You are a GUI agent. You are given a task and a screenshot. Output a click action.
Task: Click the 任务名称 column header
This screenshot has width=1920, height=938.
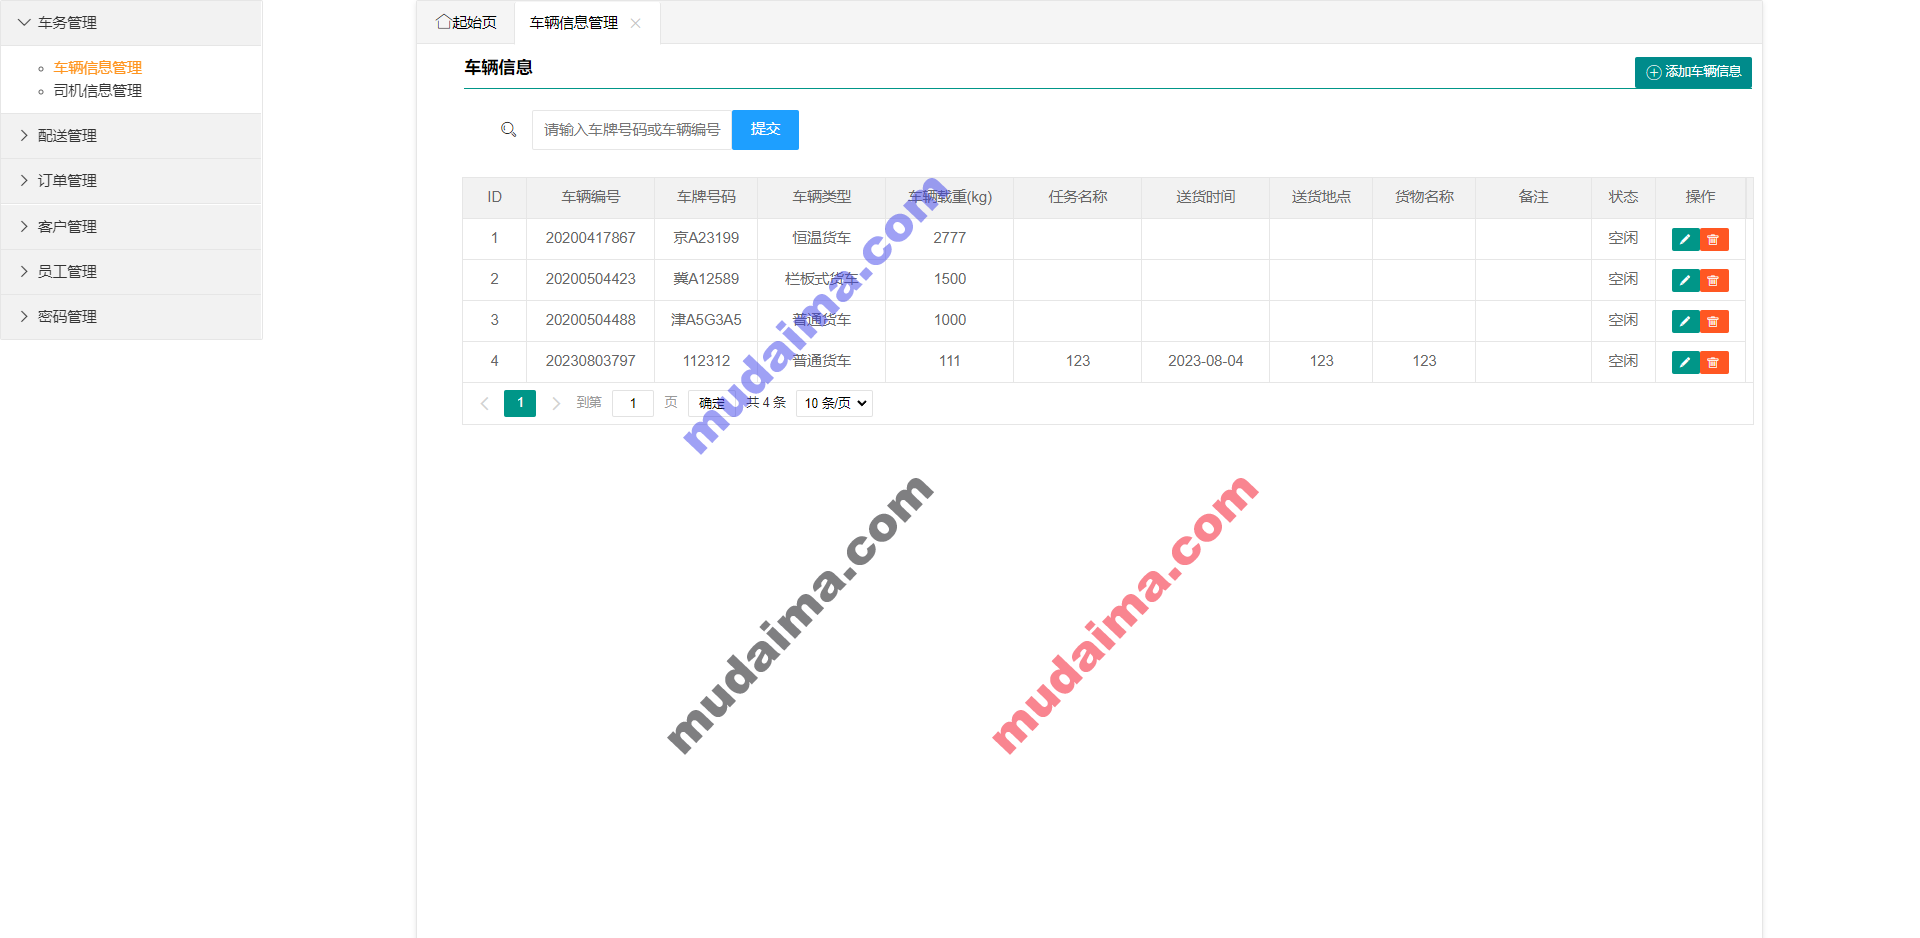click(1078, 197)
